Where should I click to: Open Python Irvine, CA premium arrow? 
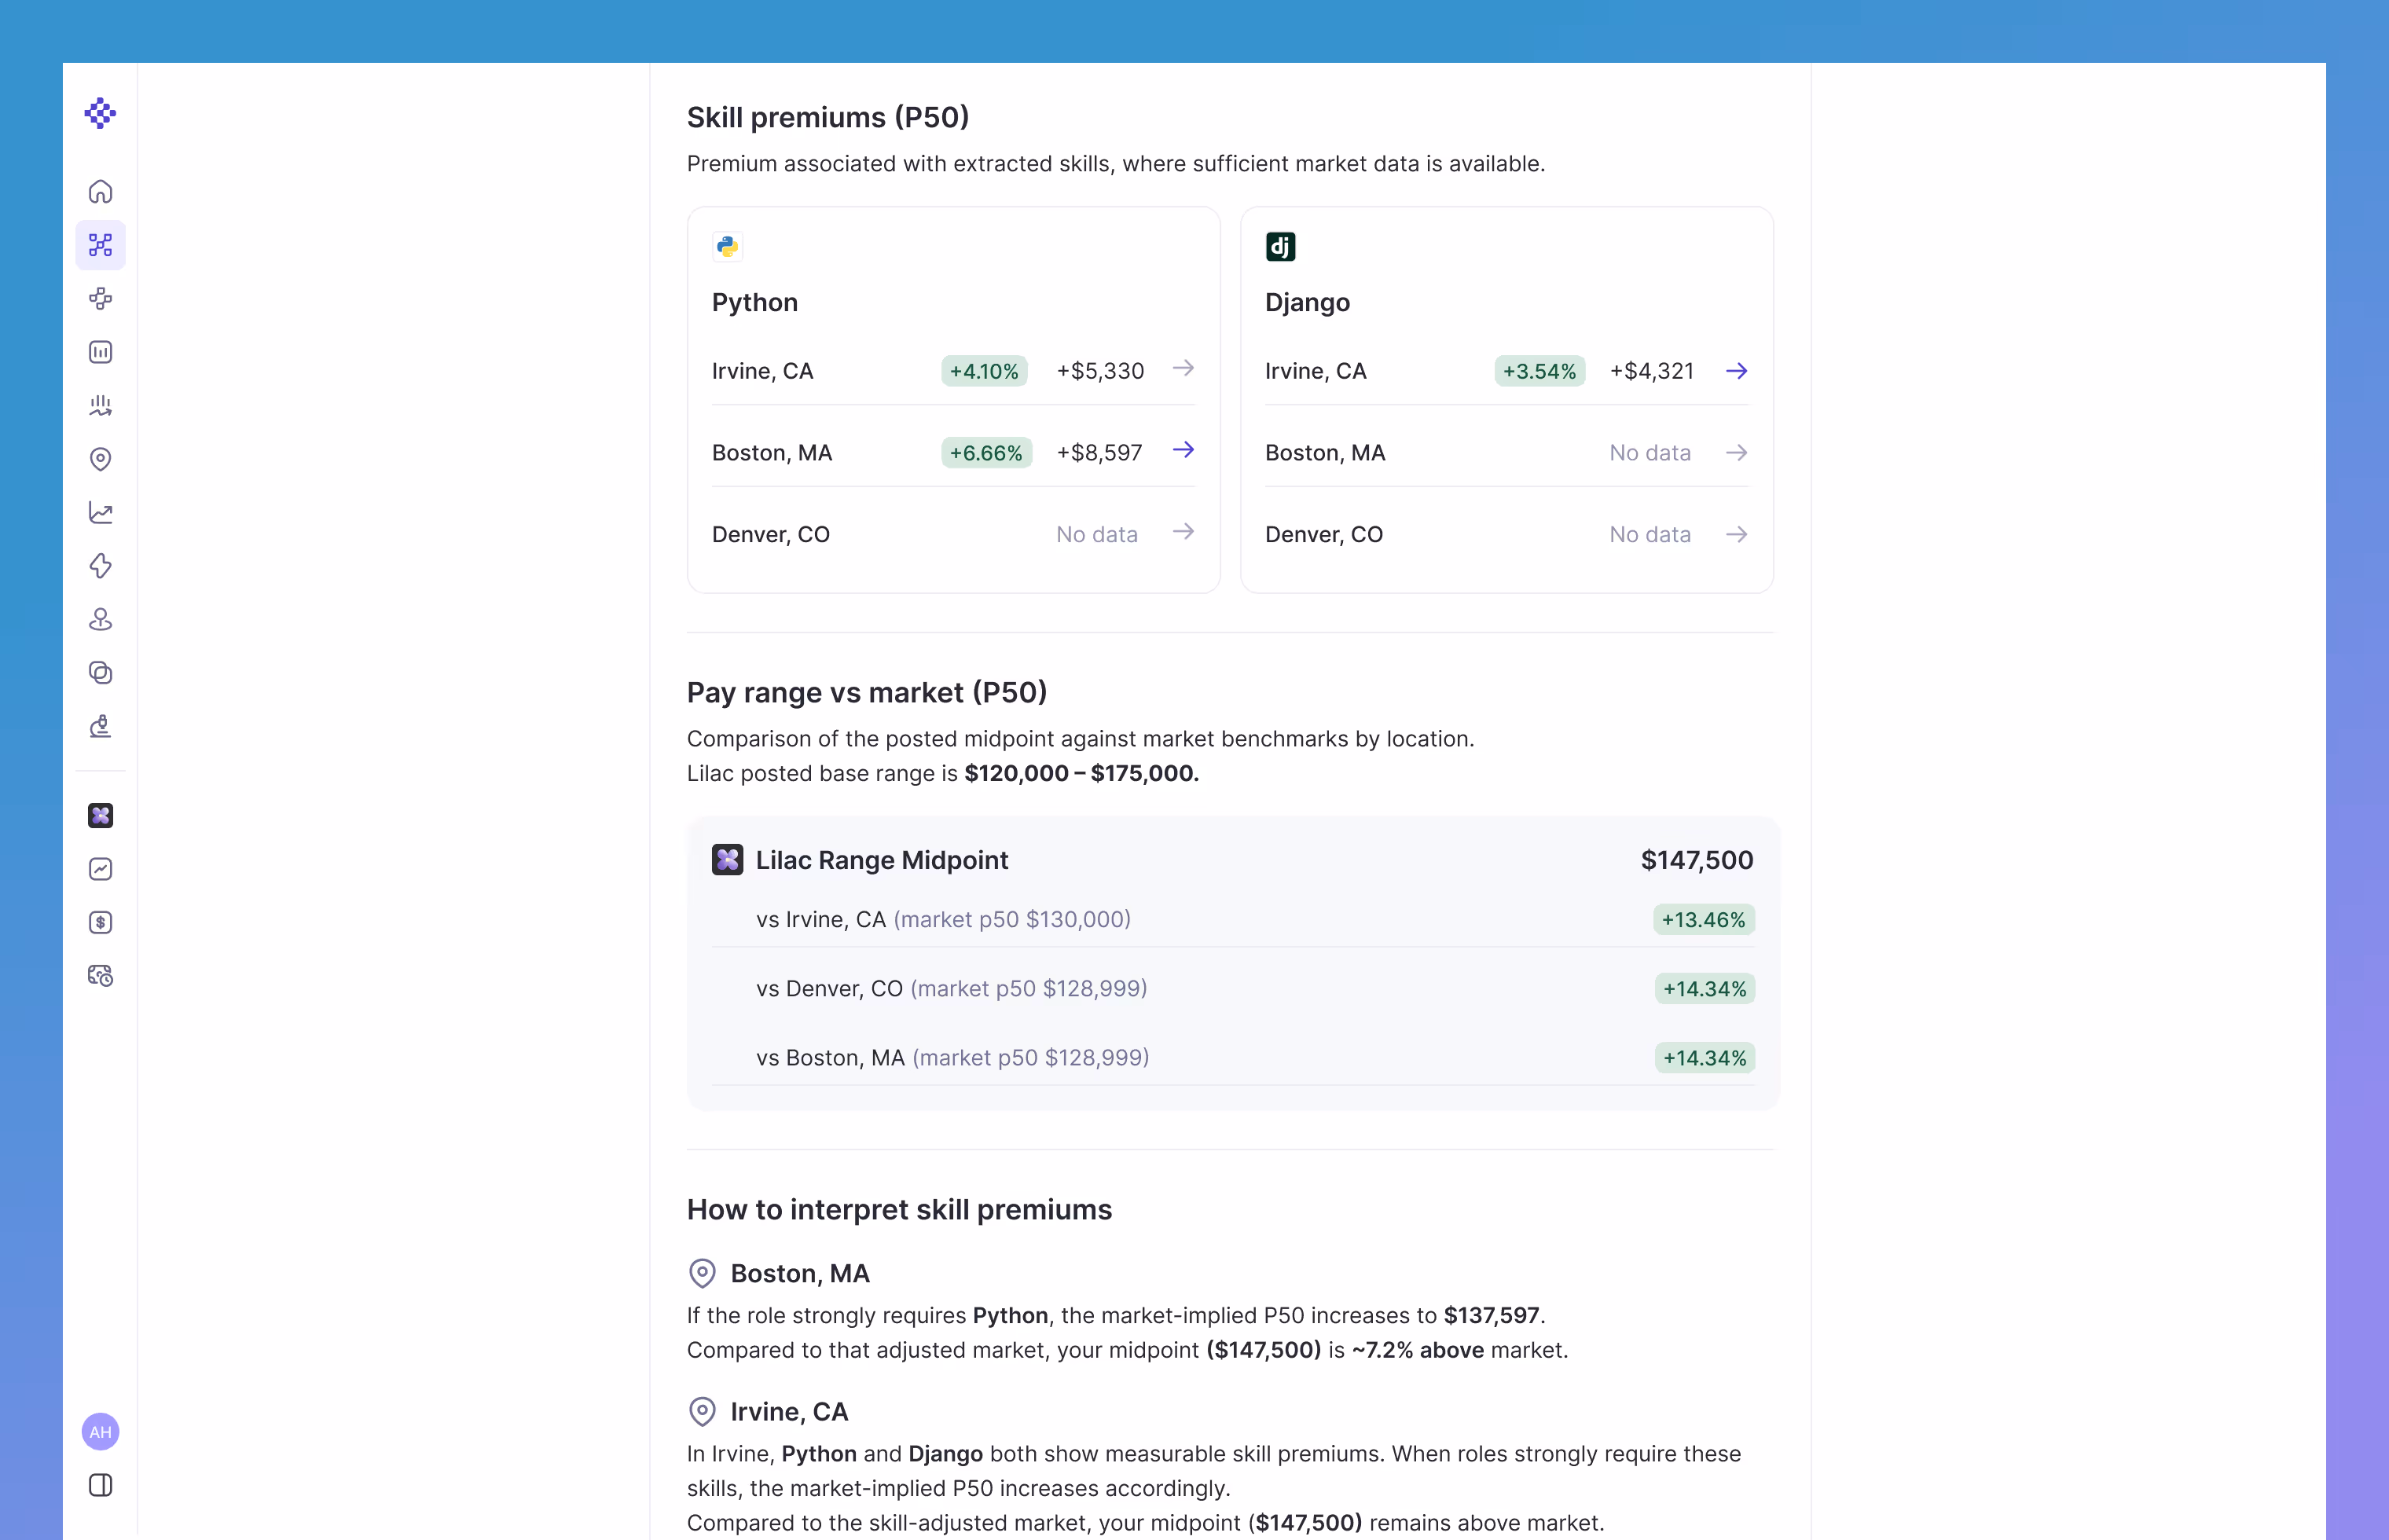(1183, 369)
